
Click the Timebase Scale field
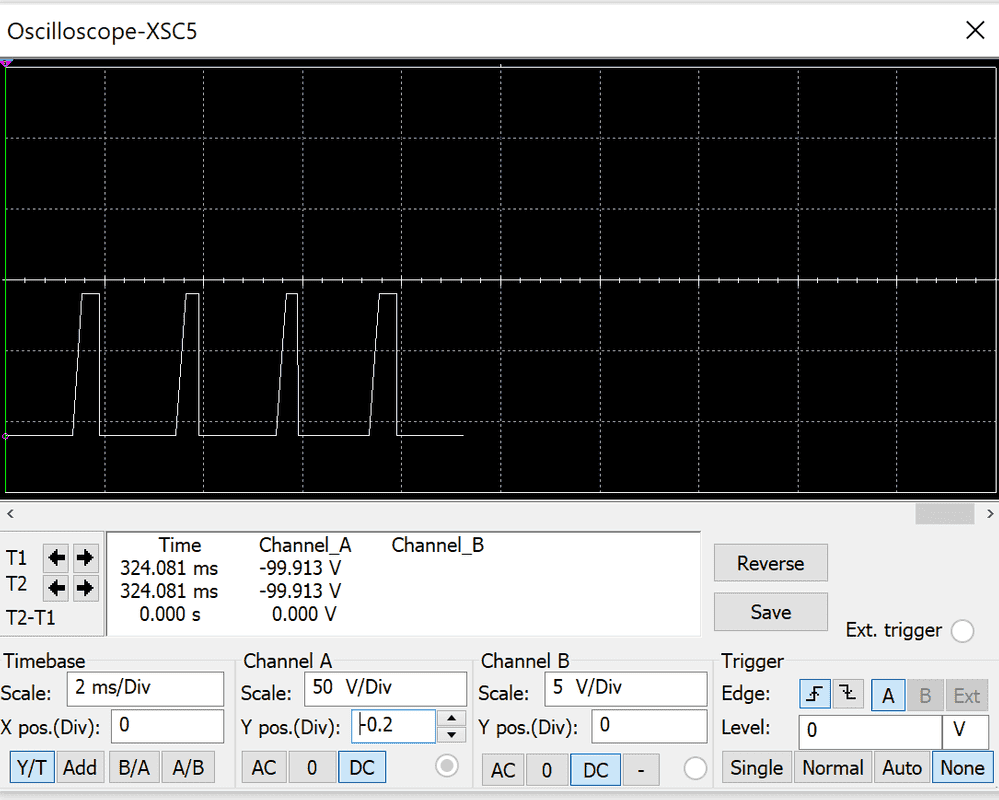145,689
